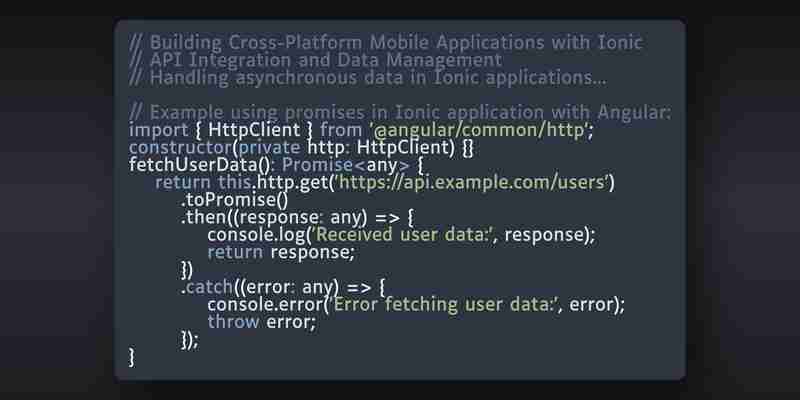
Task: Click the 'Promise<any>' return type
Action: 345,165
